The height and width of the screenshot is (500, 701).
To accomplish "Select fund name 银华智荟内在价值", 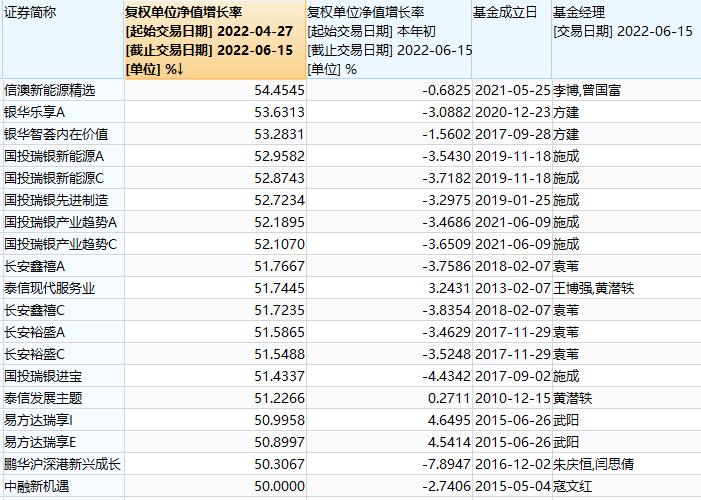I will coord(56,134).
